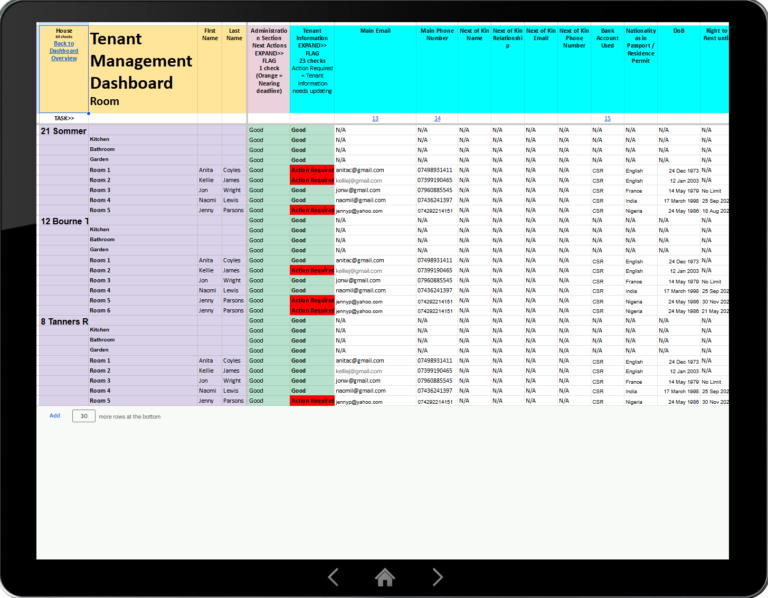Click the Add link below the table
The width and height of the screenshot is (768, 598).
55,416
